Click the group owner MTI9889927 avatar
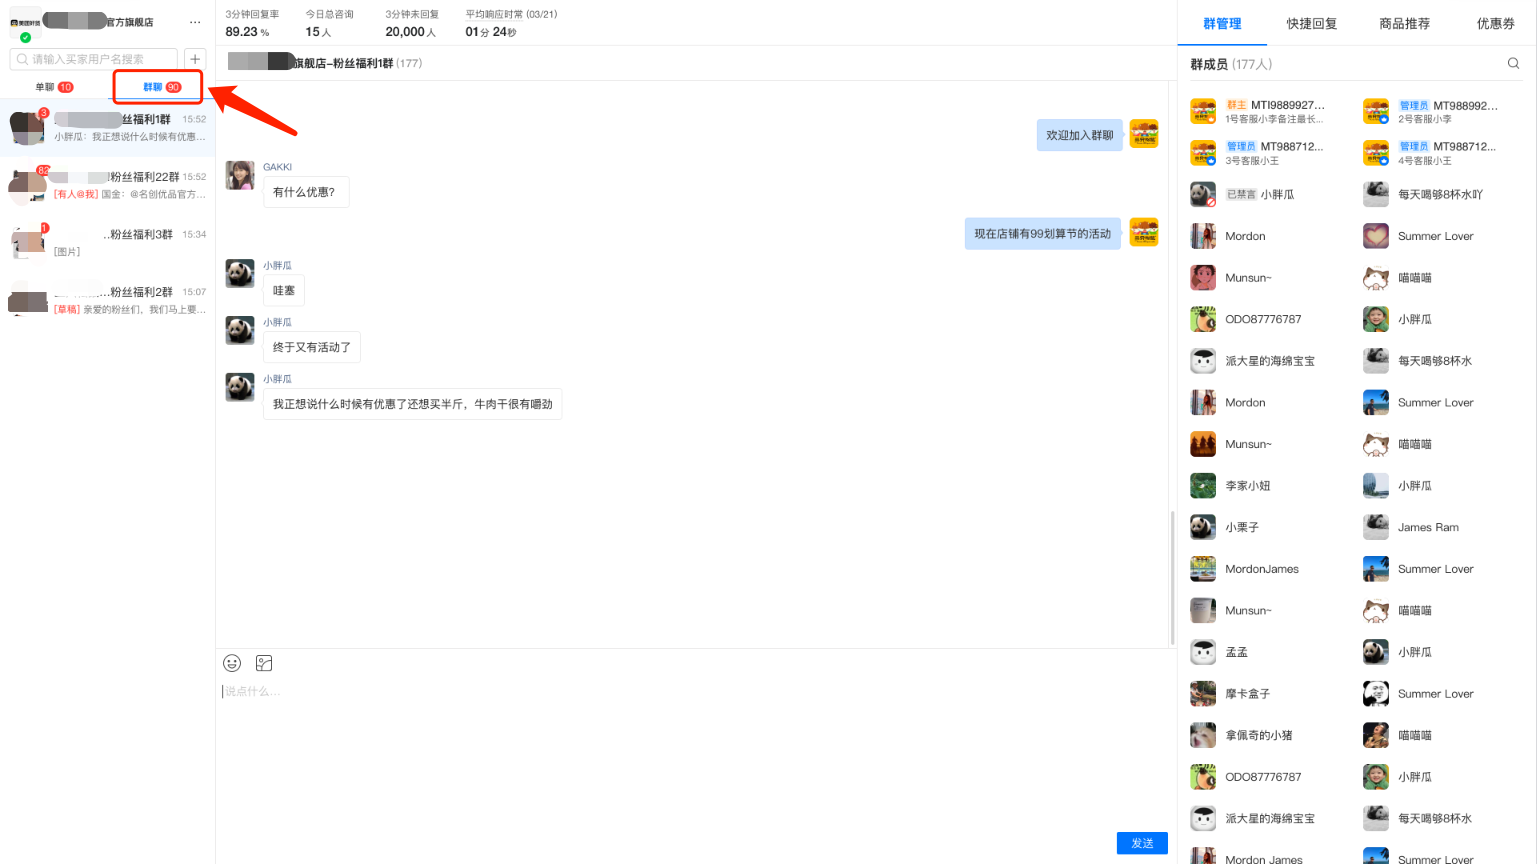The height and width of the screenshot is (864, 1537). (x=1203, y=111)
